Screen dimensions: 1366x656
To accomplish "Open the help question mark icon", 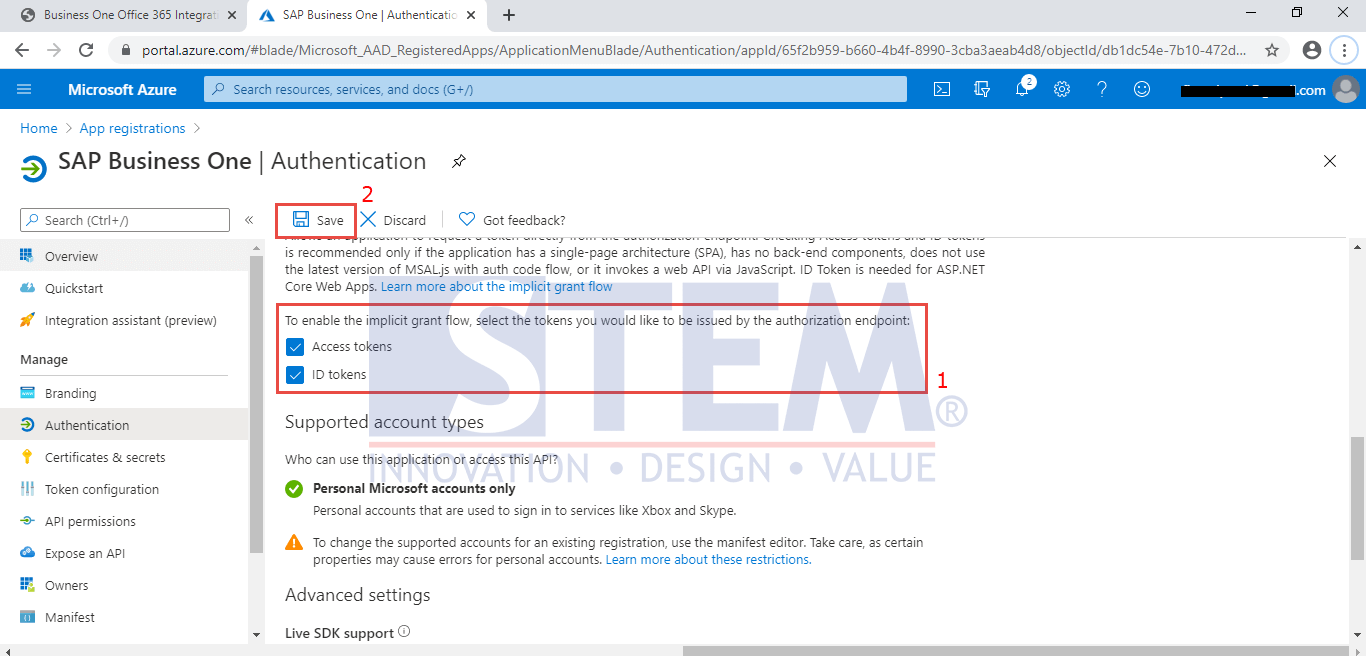I will (x=1102, y=89).
